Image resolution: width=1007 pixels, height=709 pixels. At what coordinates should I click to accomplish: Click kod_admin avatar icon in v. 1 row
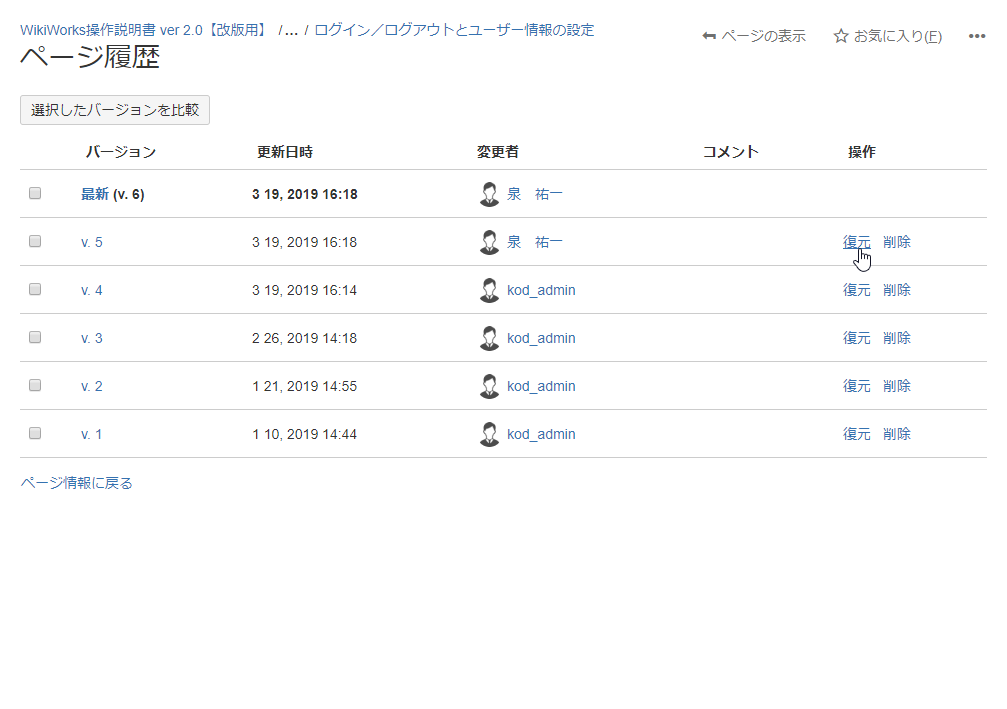[x=489, y=434]
